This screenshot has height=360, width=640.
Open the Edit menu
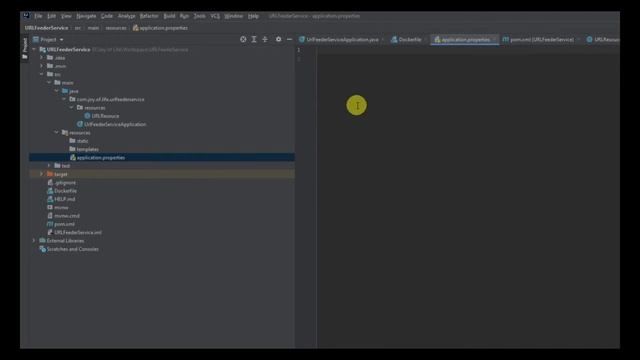click(x=51, y=16)
